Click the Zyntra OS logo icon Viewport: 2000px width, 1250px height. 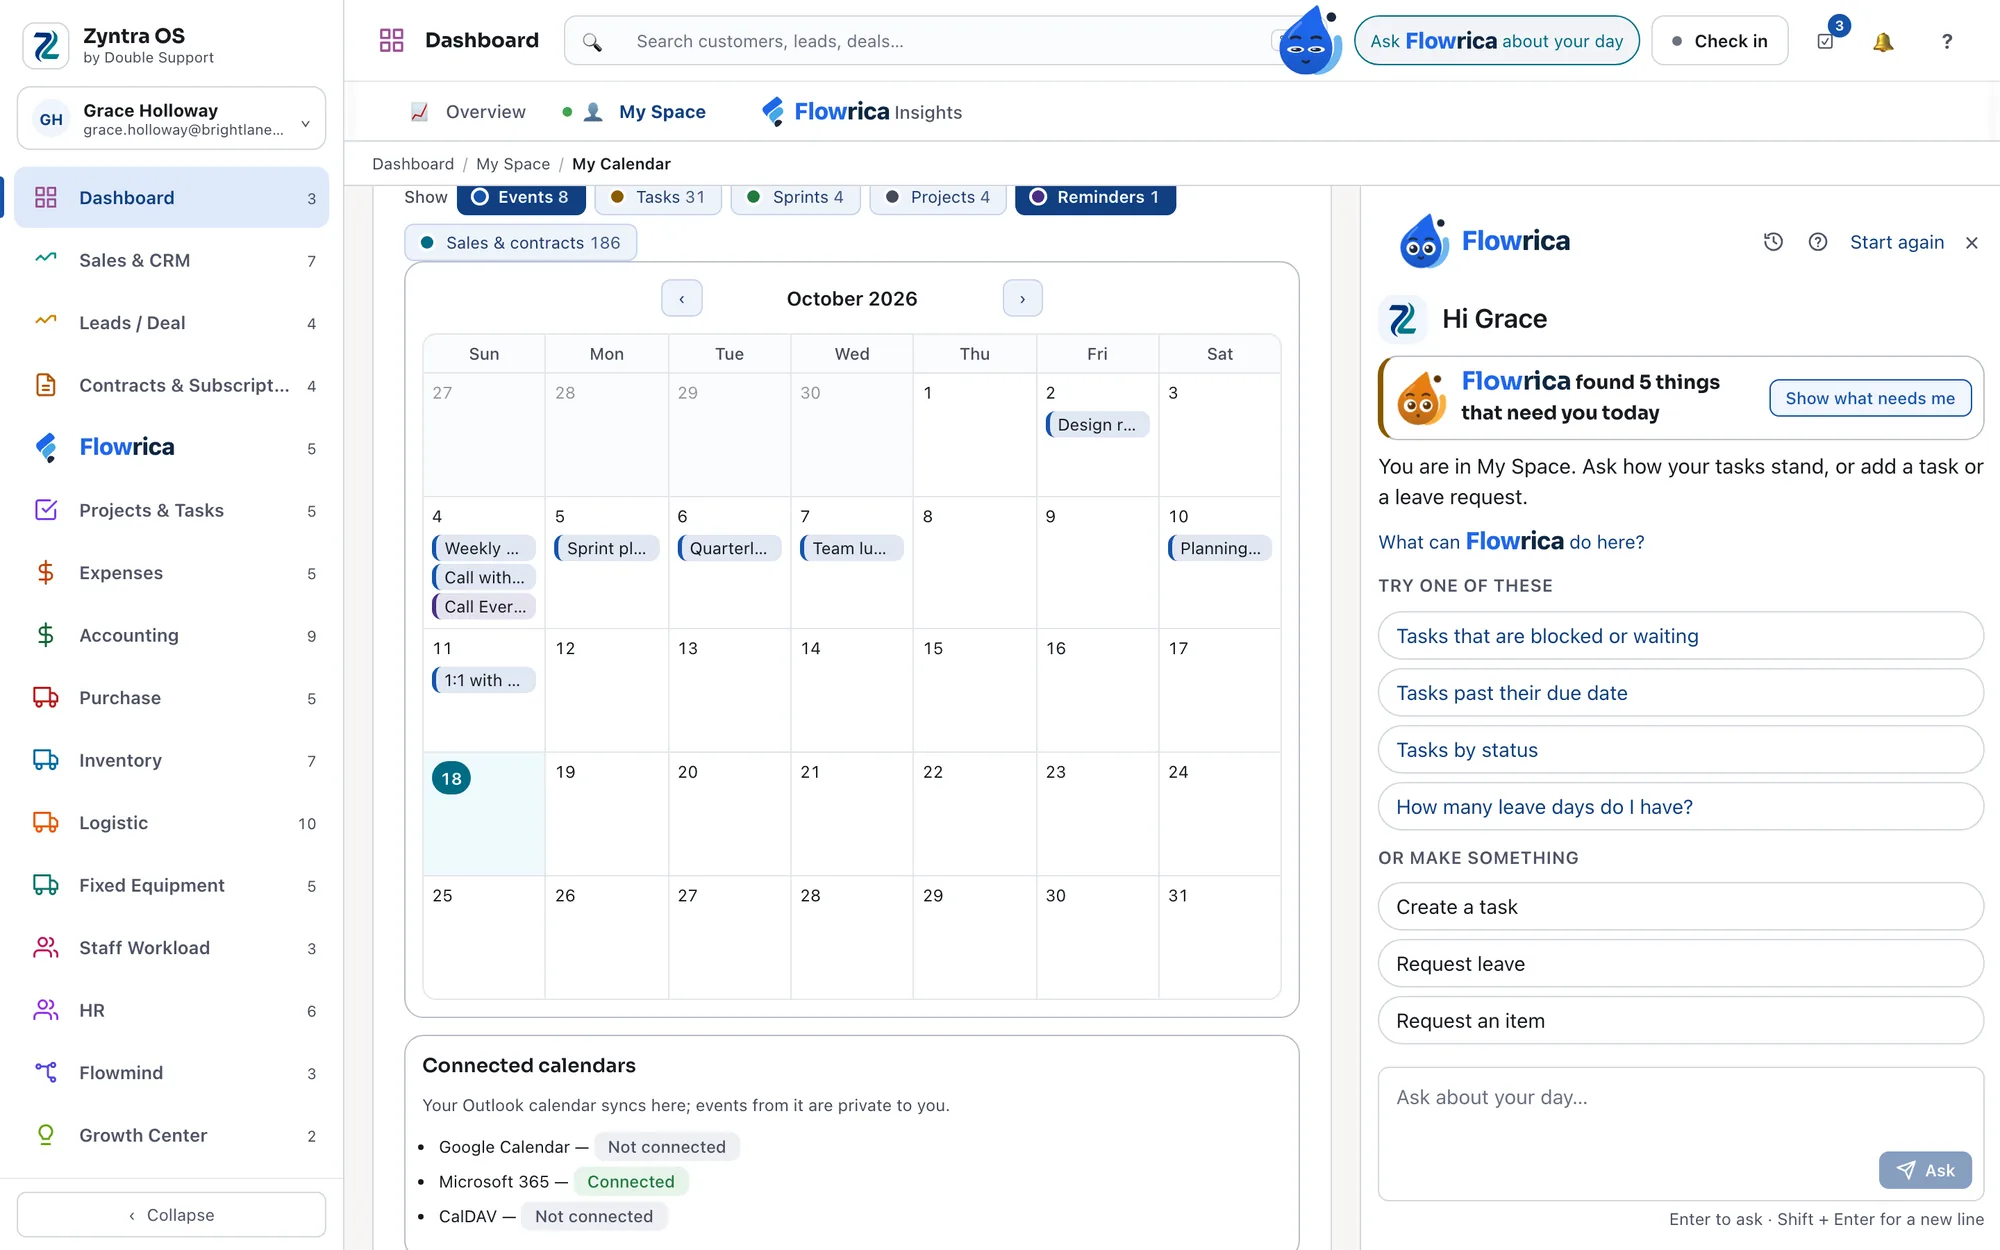tap(46, 45)
